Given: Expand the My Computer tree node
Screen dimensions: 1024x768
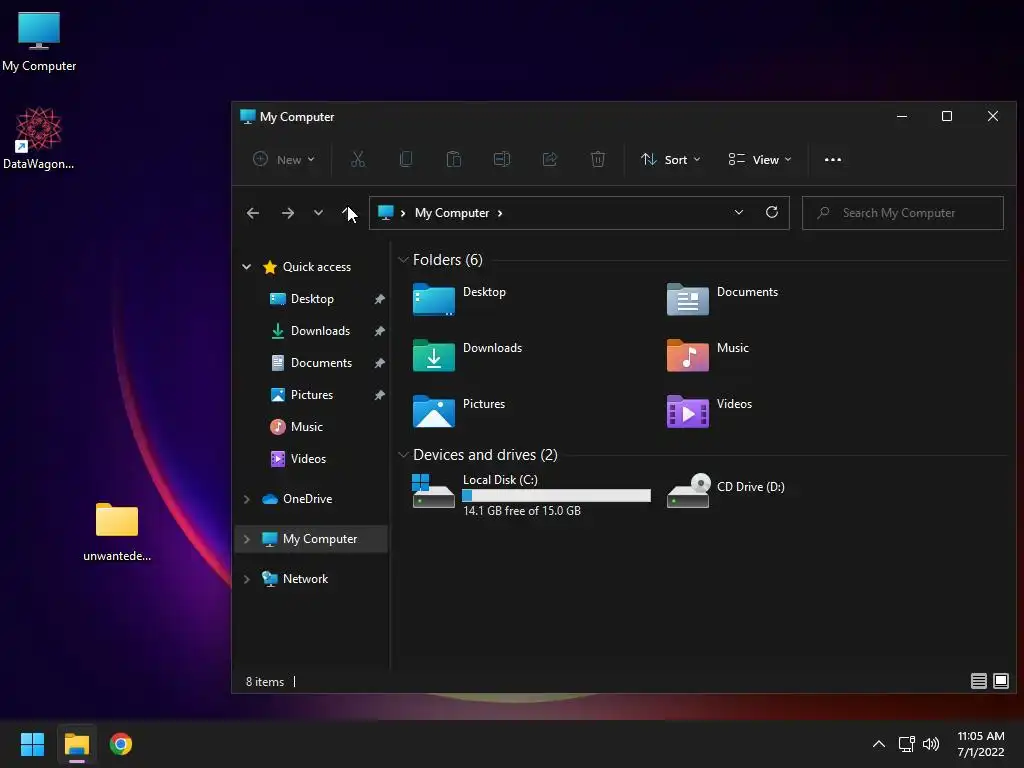Looking at the screenshot, I should point(246,539).
